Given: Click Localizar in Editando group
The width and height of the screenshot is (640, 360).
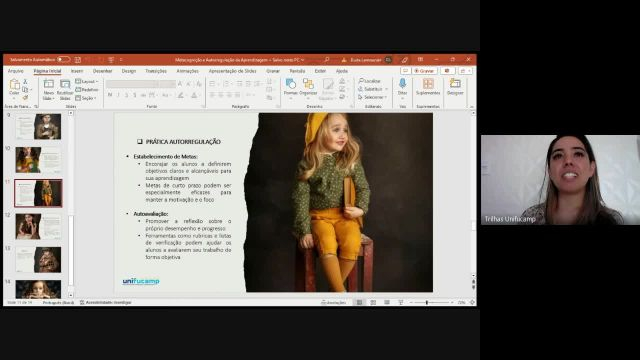Looking at the screenshot, I should pos(369,81).
